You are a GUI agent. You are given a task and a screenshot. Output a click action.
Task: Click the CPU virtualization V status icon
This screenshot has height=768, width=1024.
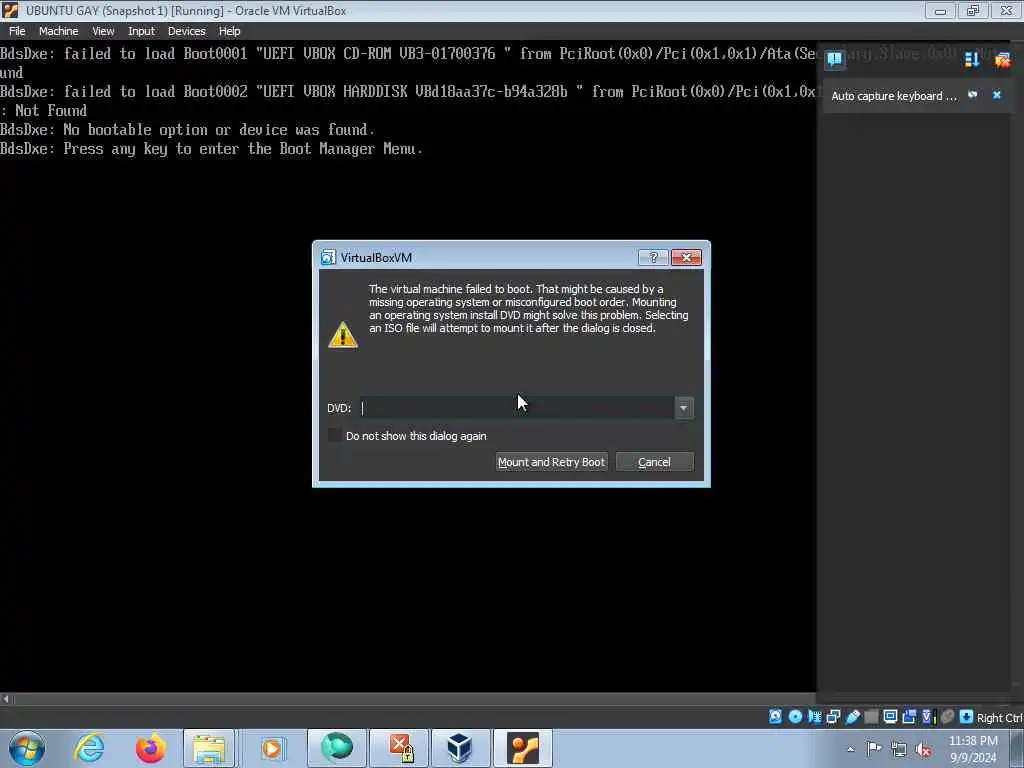coord(928,716)
